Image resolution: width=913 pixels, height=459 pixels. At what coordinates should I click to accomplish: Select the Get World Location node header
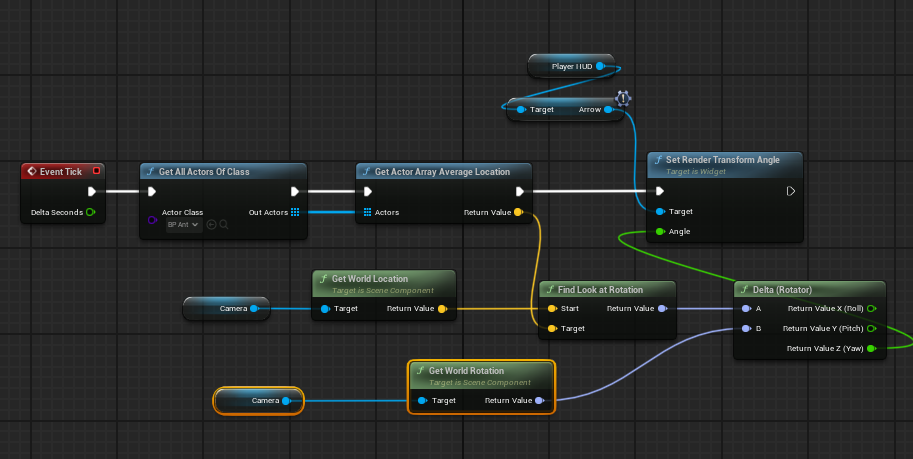coord(384,284)
